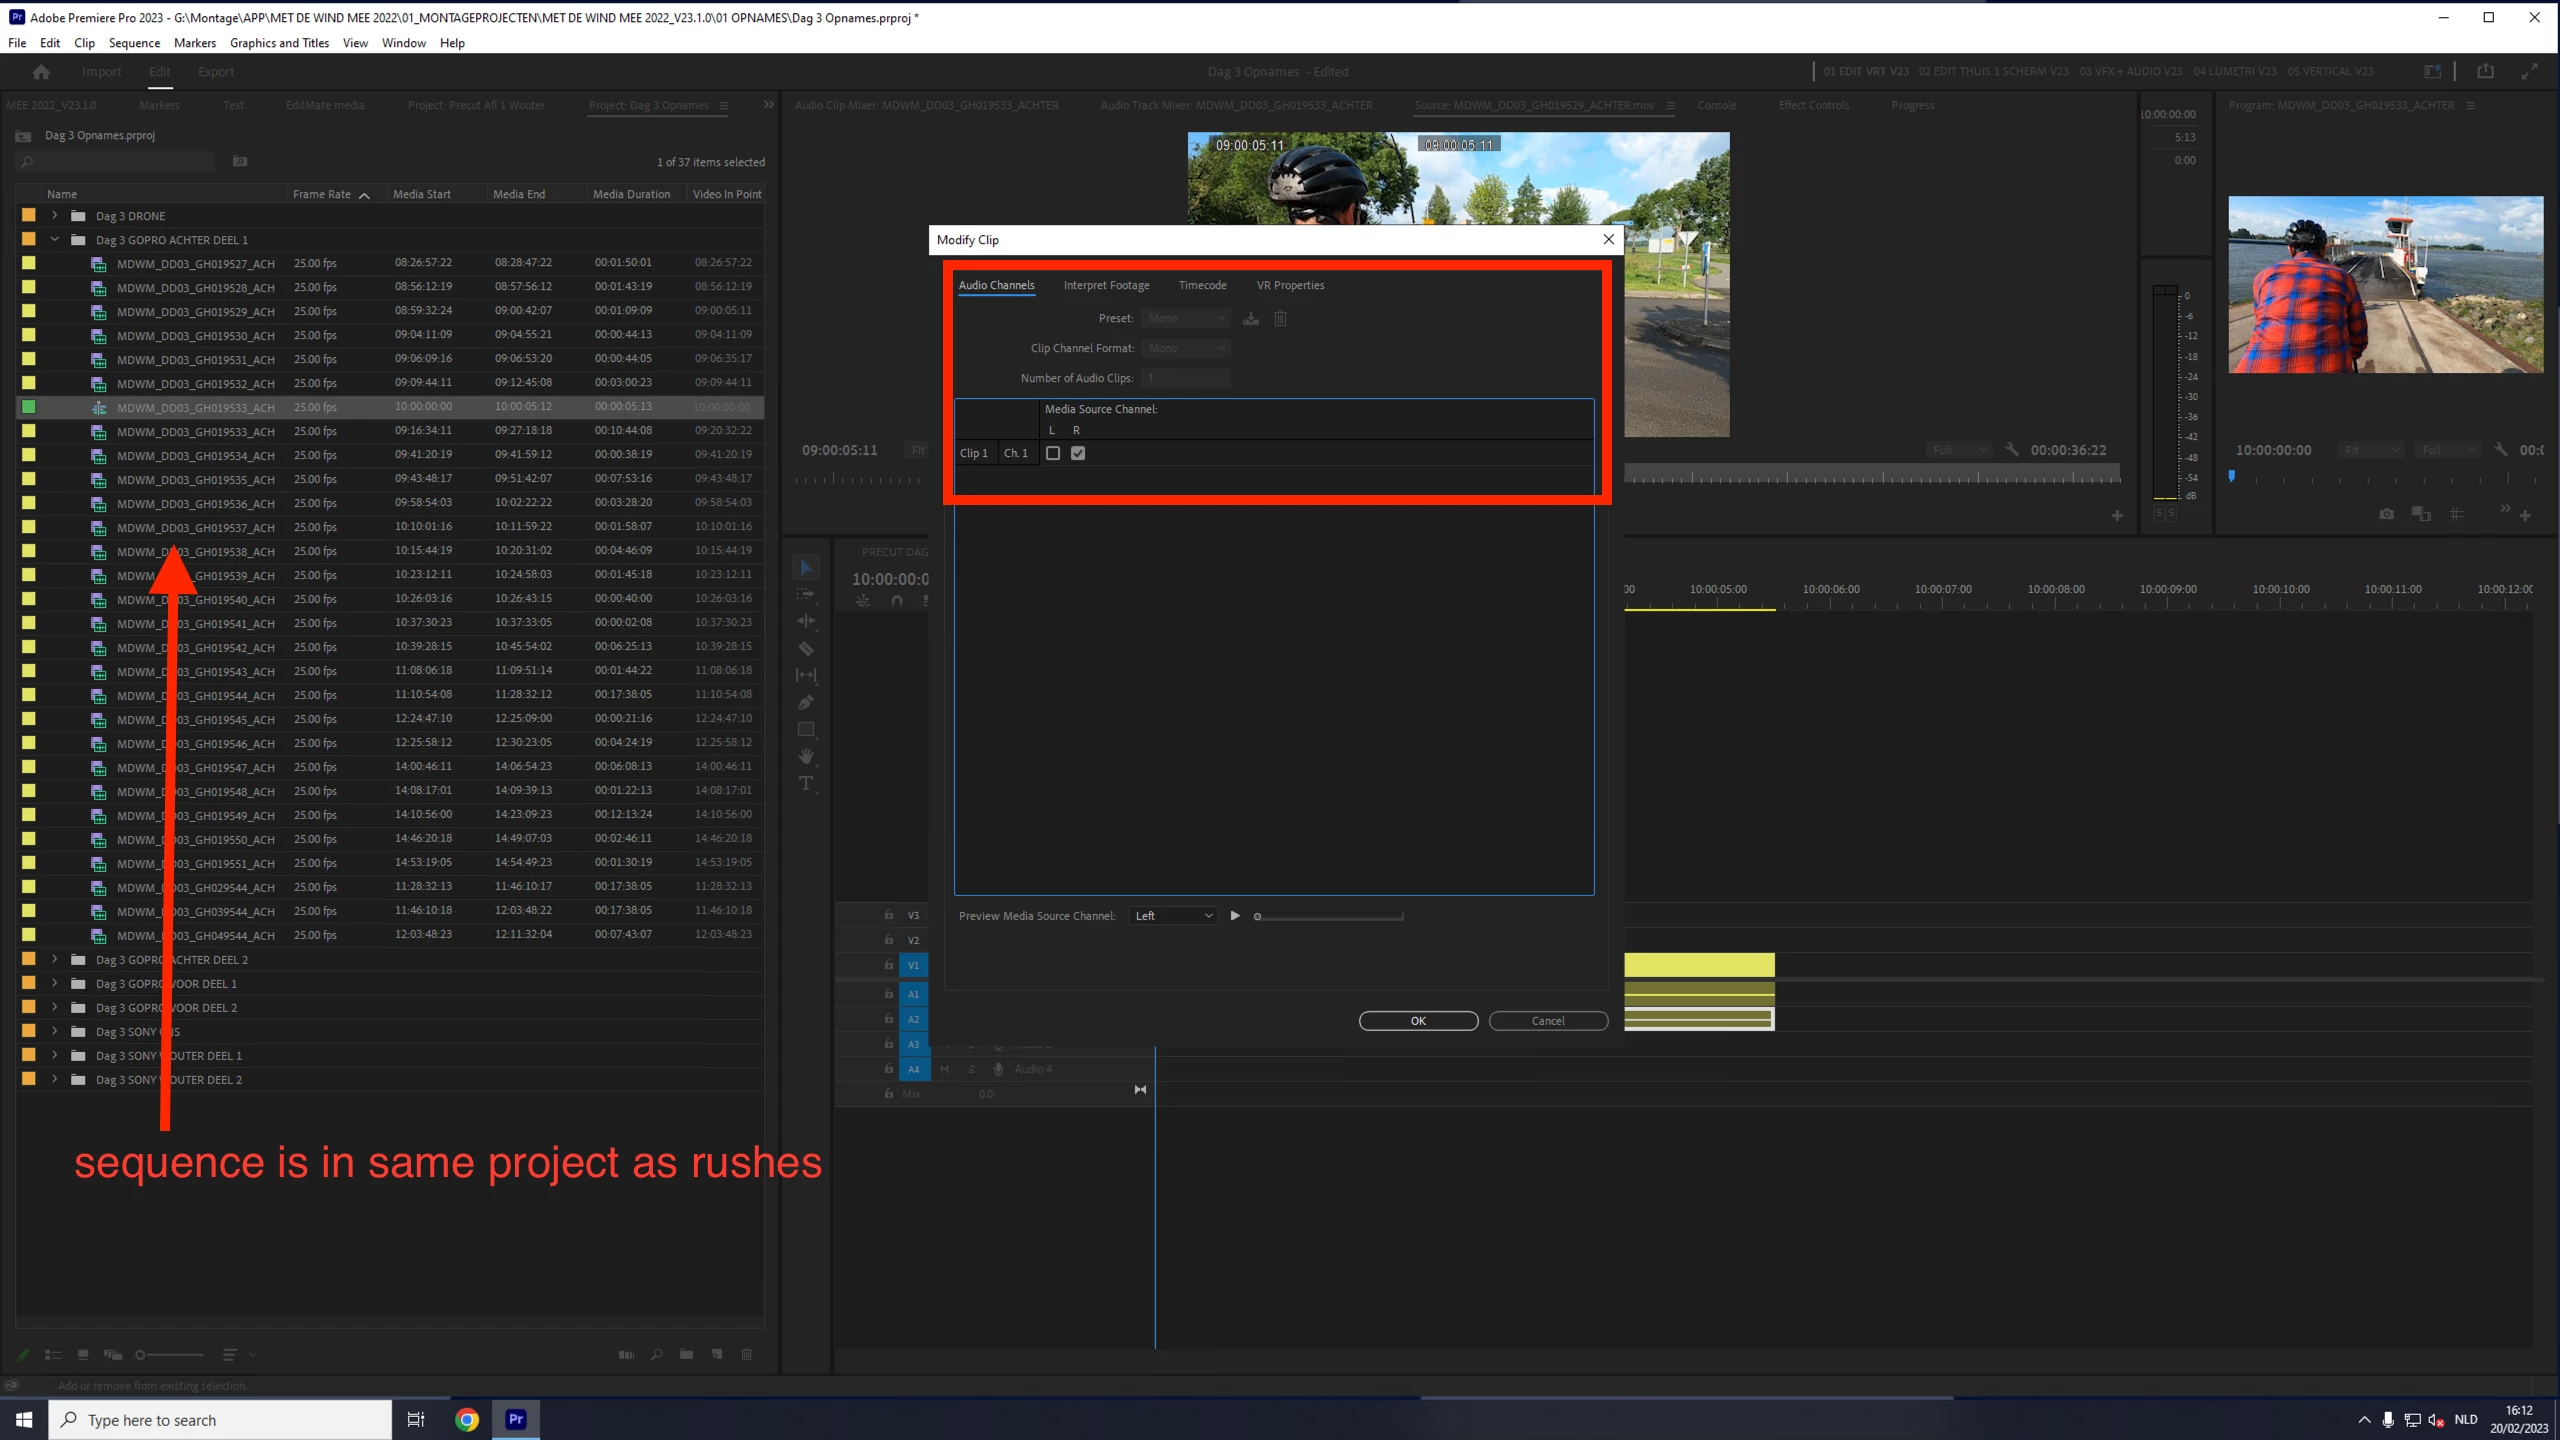Screen dimensions: 2560x1440
Task: Select the Type tool
Action: (806, 783)
